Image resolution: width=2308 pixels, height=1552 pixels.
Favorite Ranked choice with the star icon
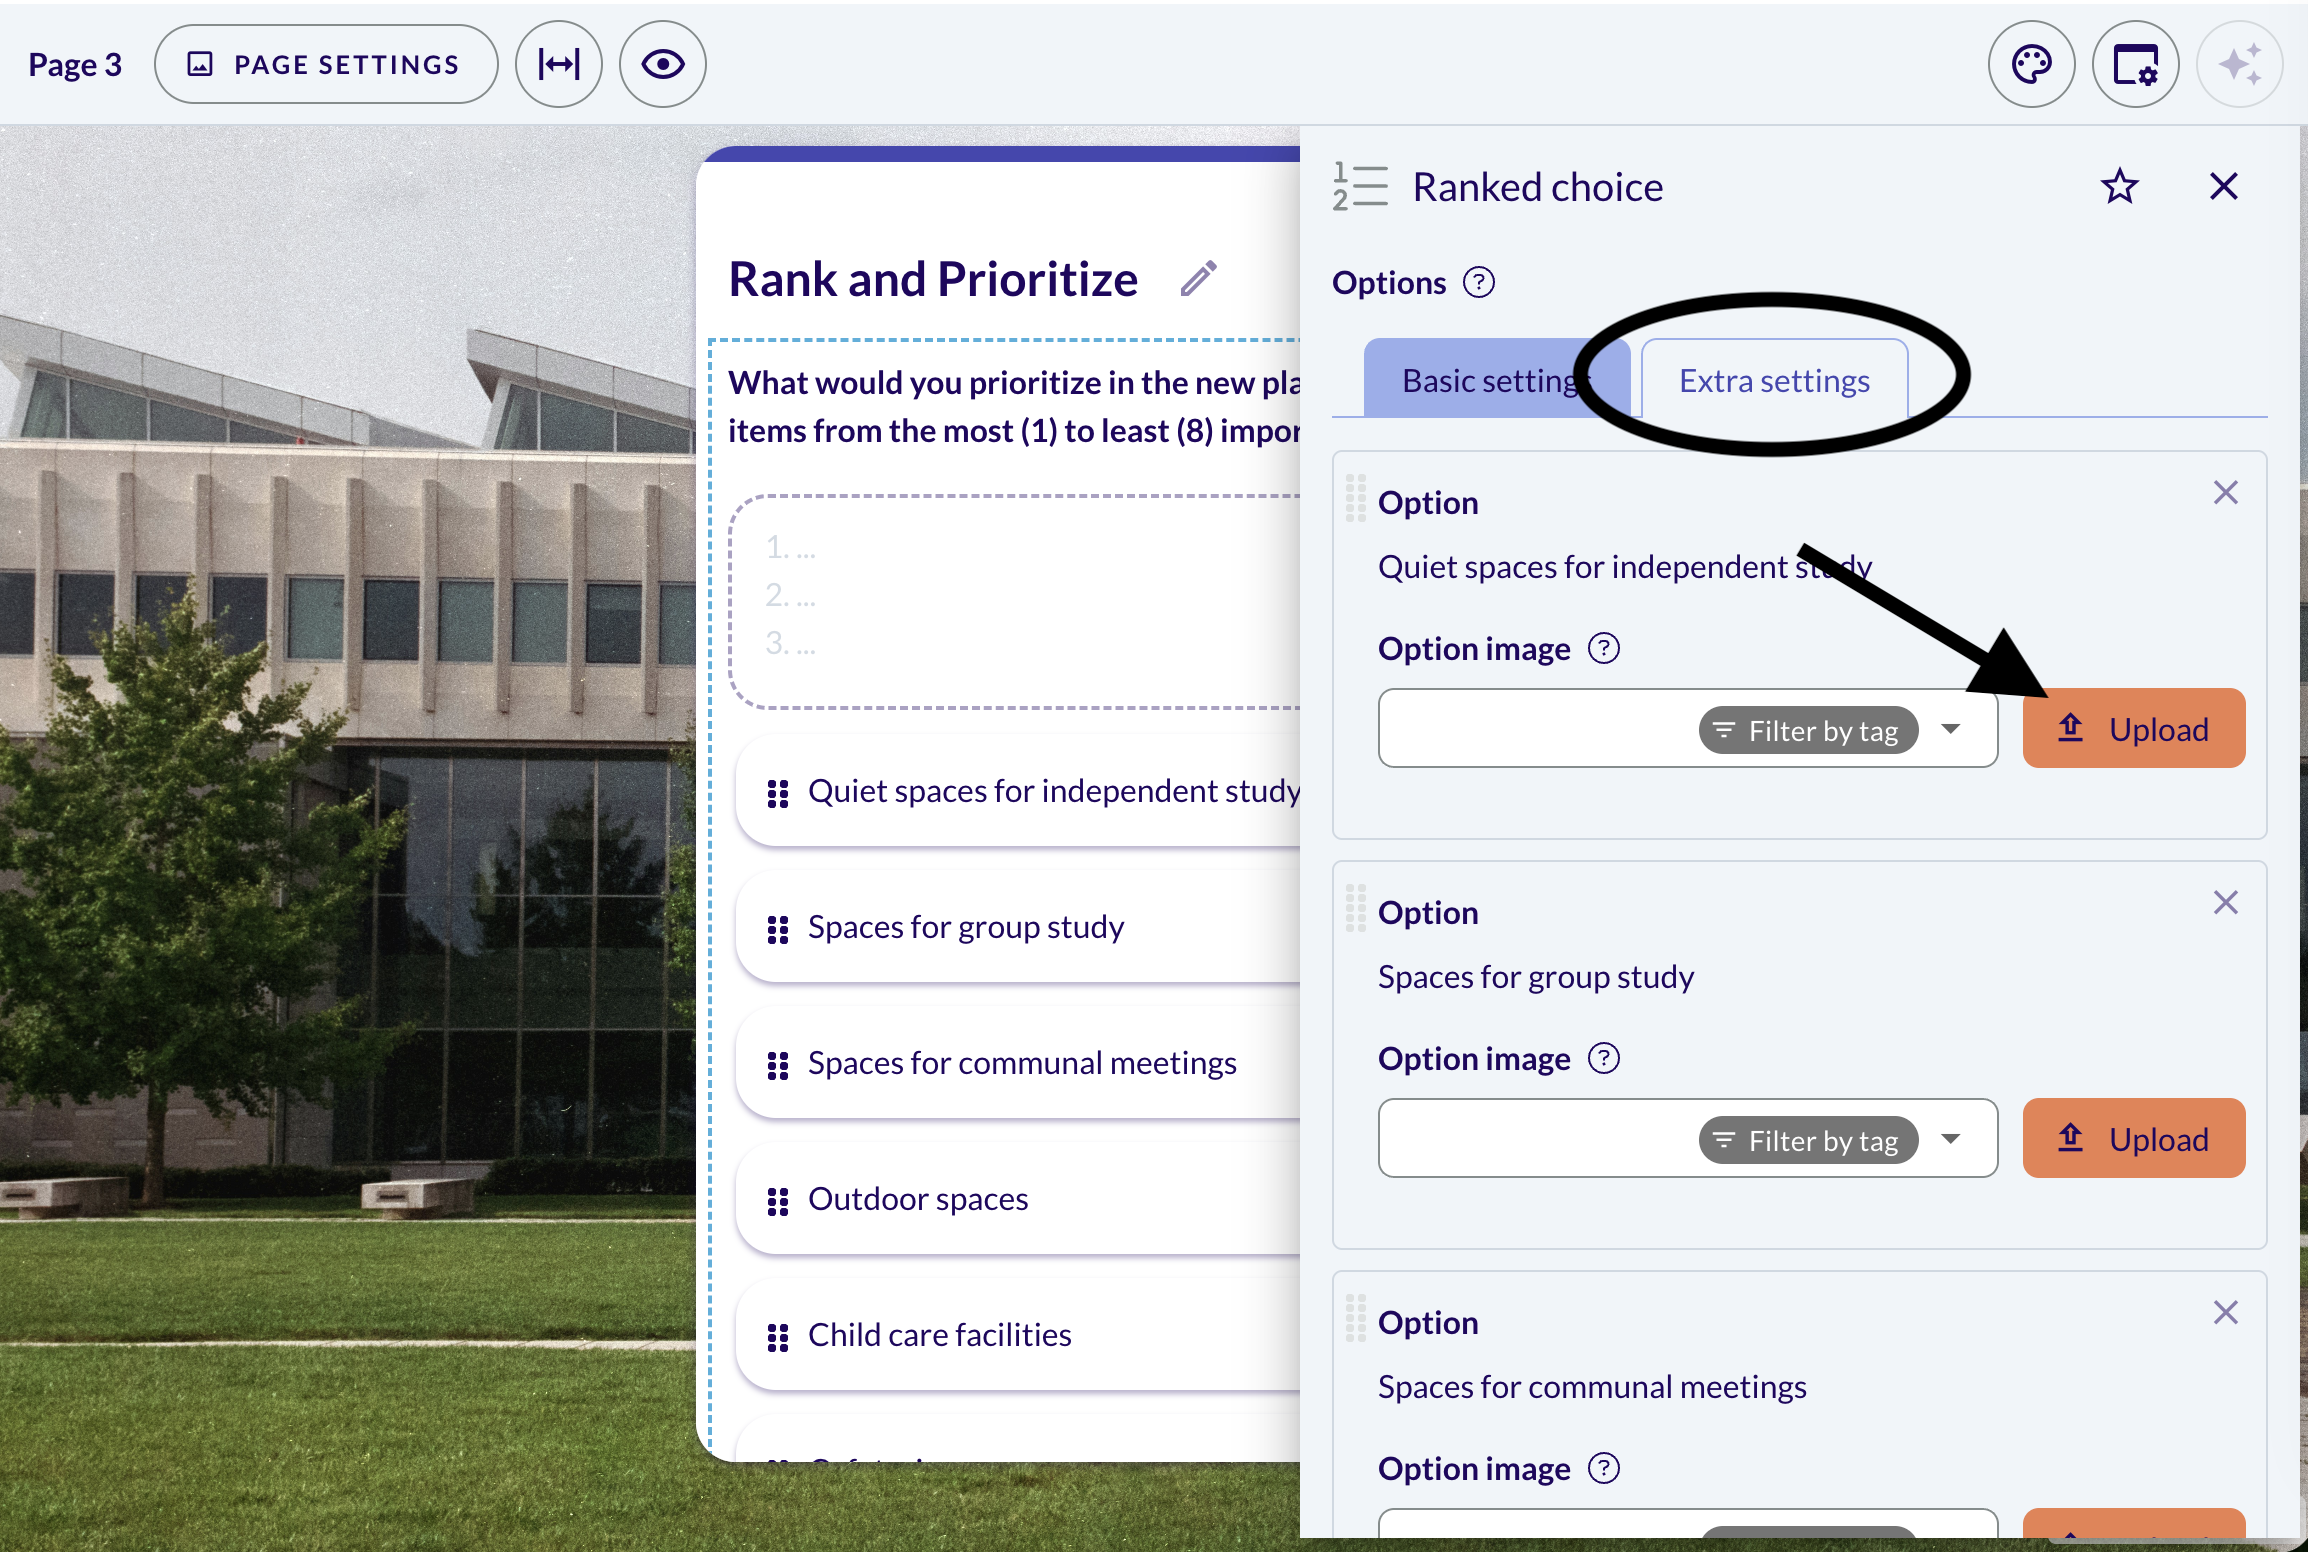[2119, 187]
